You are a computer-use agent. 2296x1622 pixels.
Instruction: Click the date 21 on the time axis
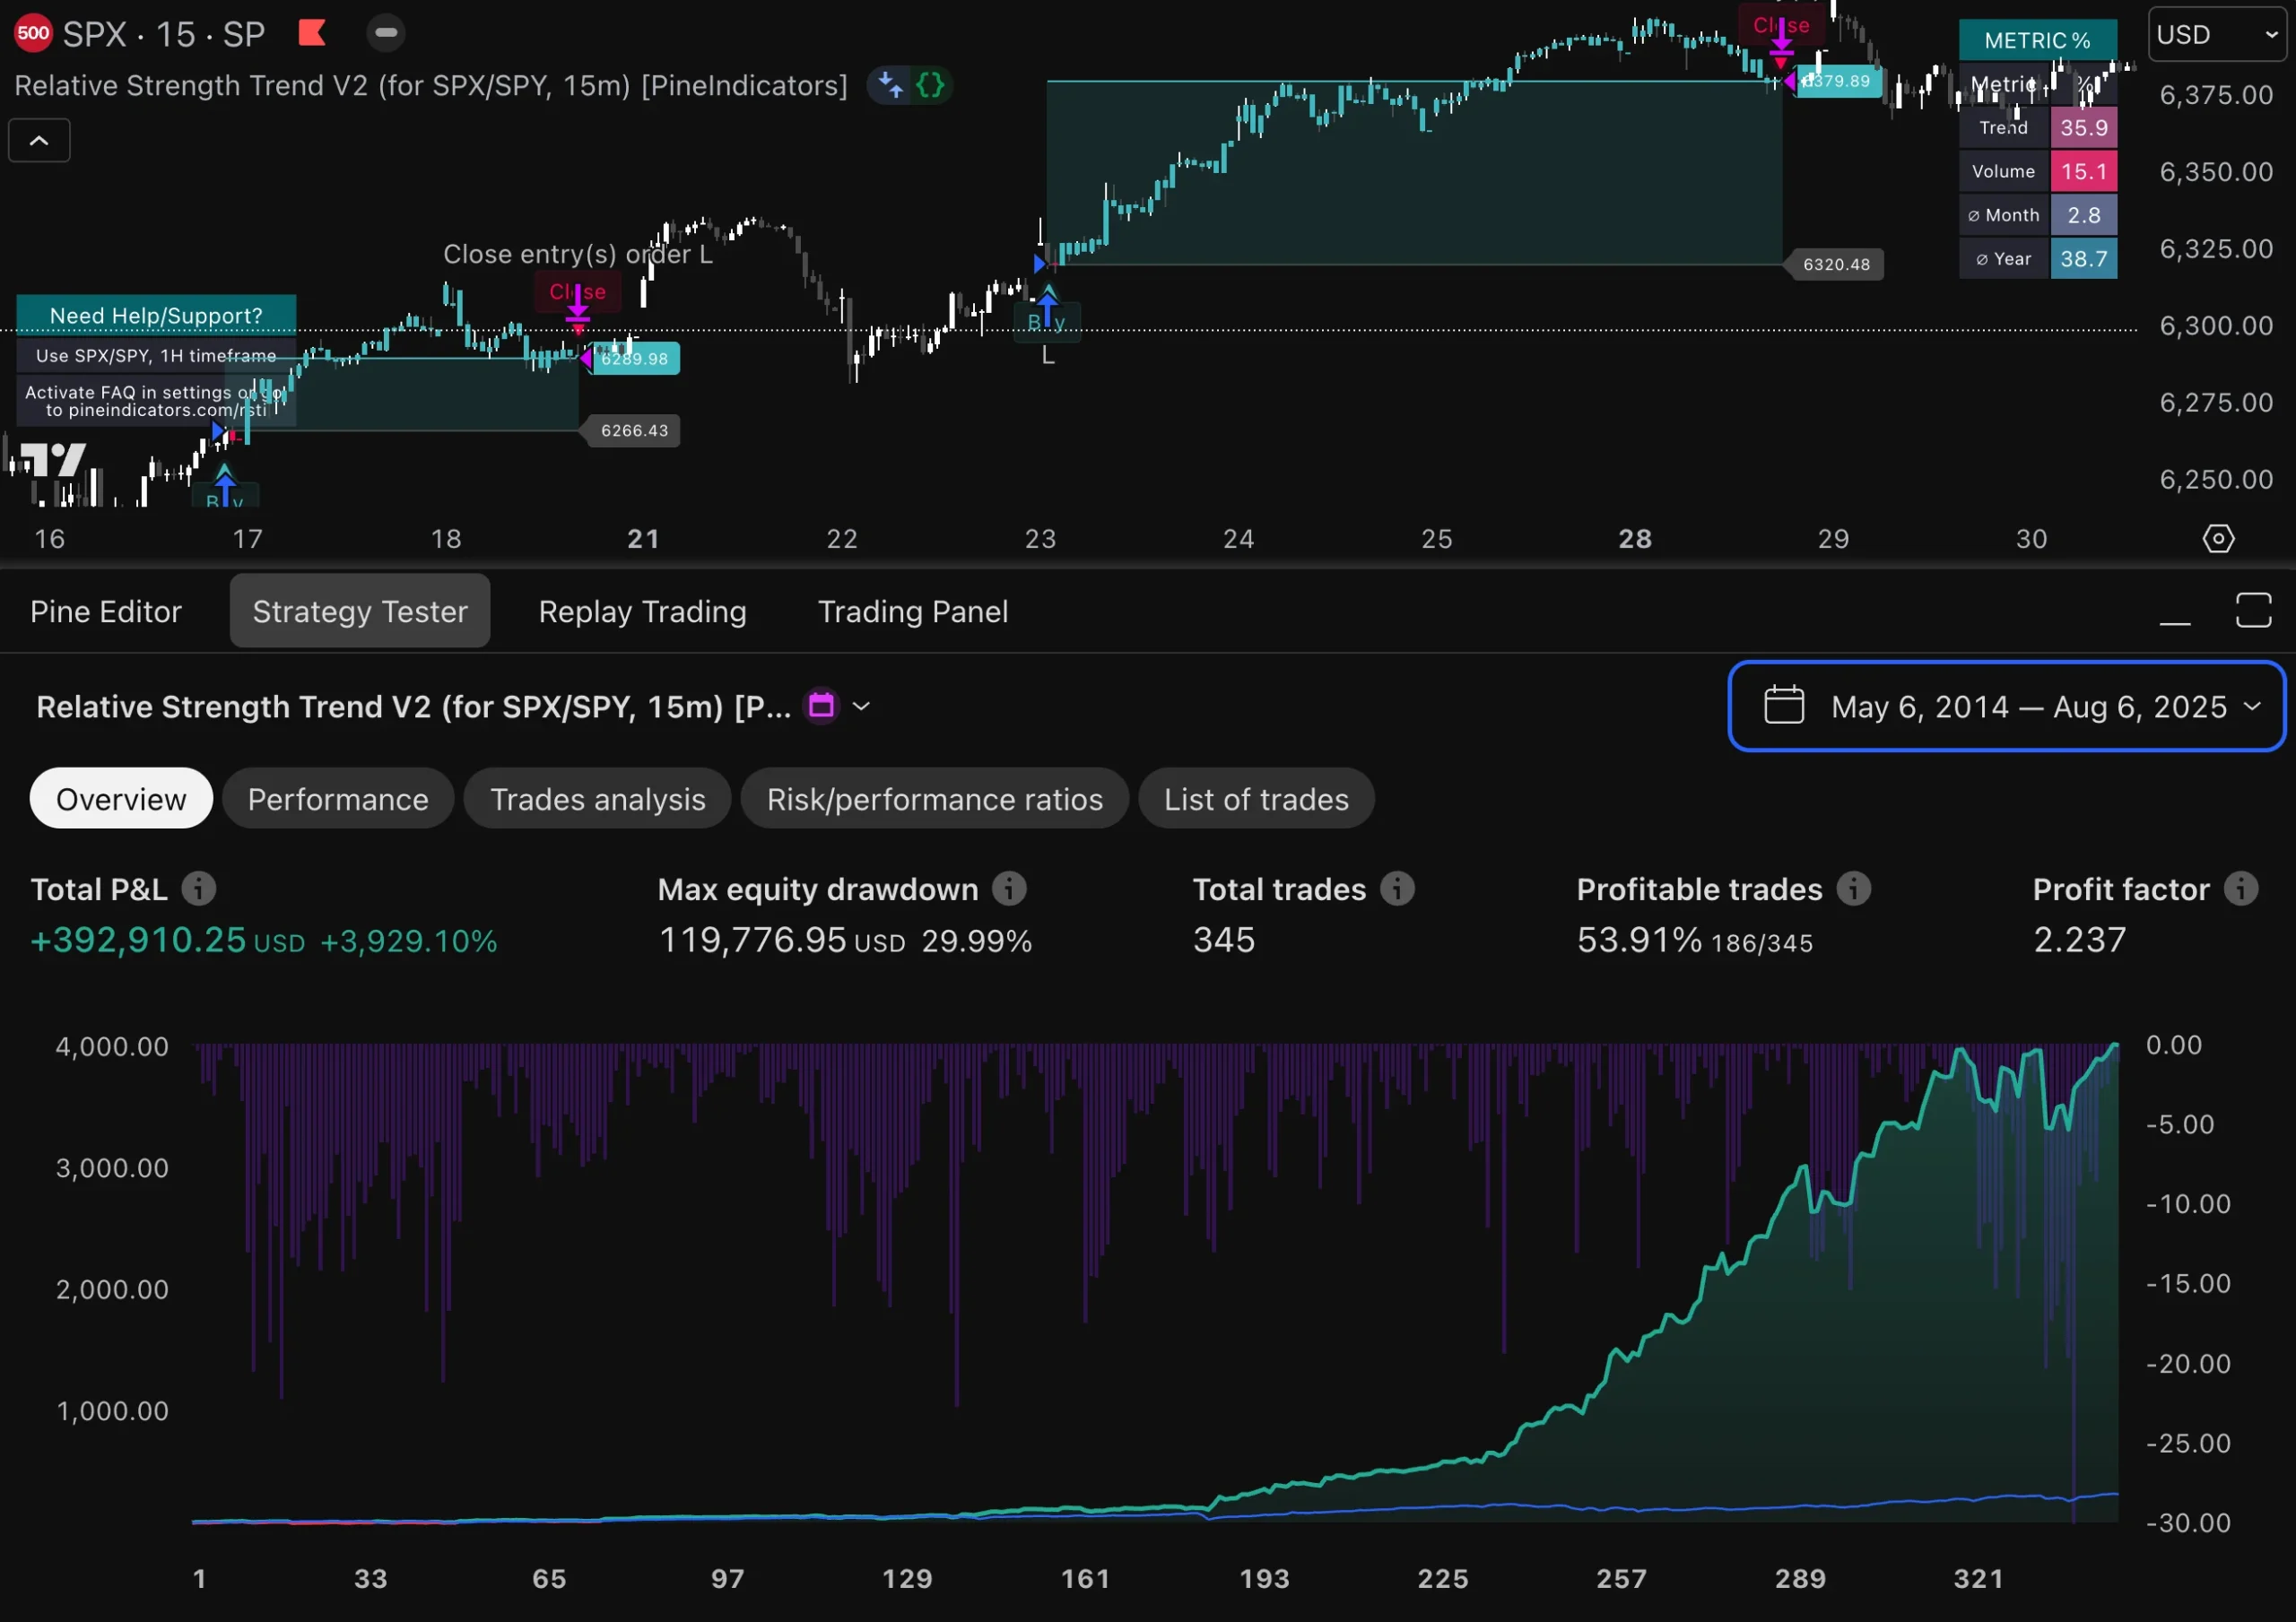point(643,539)
